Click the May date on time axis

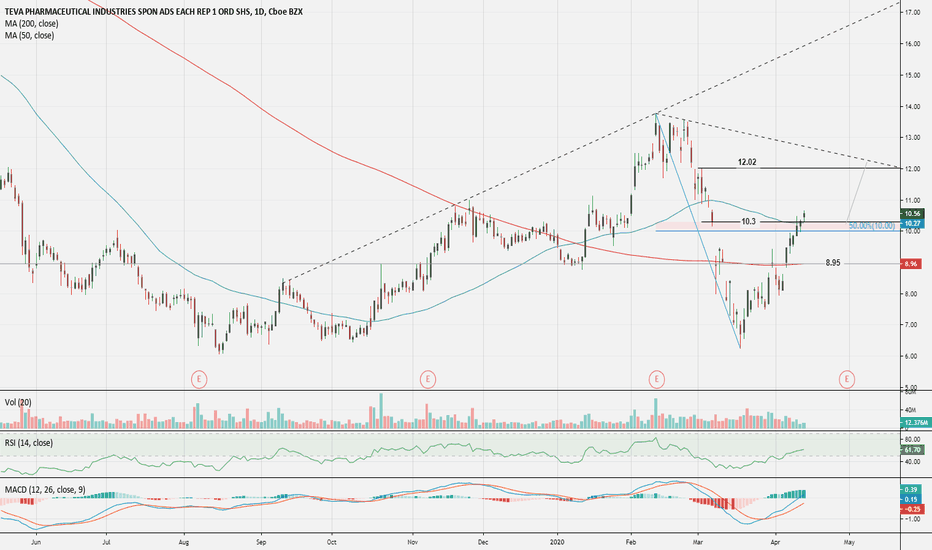(849, 542)
